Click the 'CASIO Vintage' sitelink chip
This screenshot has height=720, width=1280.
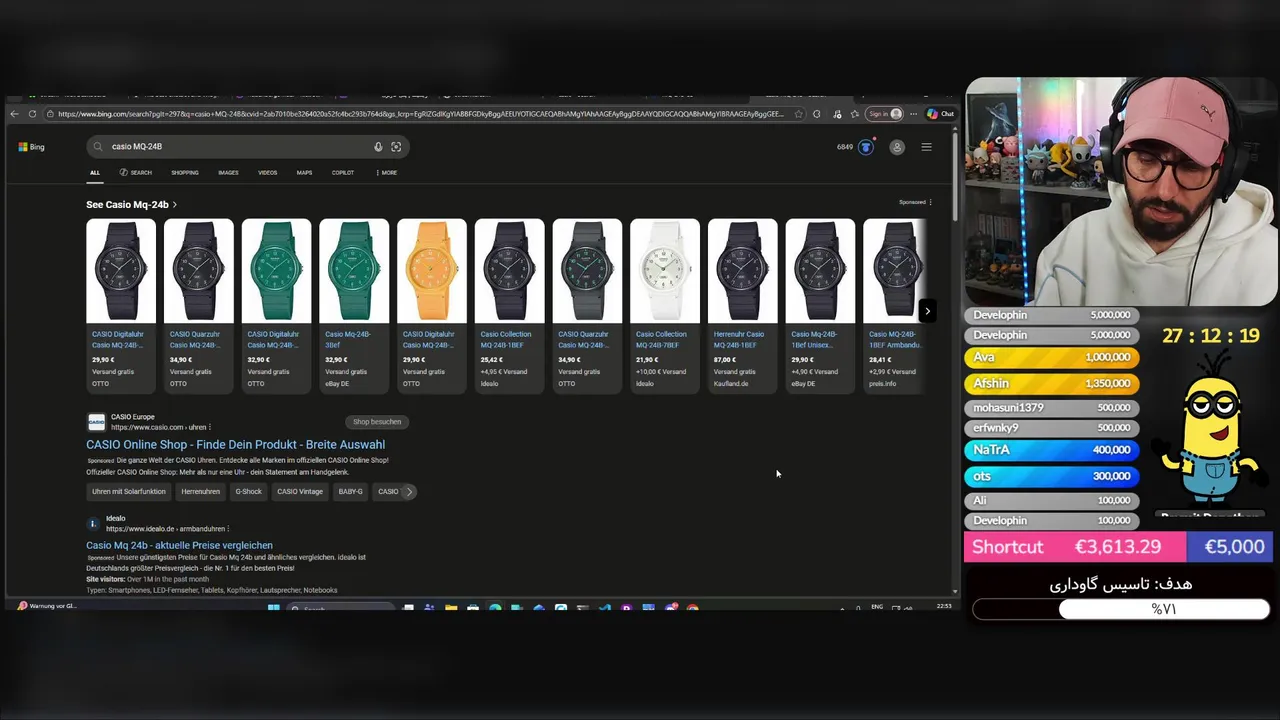[300, 492]
